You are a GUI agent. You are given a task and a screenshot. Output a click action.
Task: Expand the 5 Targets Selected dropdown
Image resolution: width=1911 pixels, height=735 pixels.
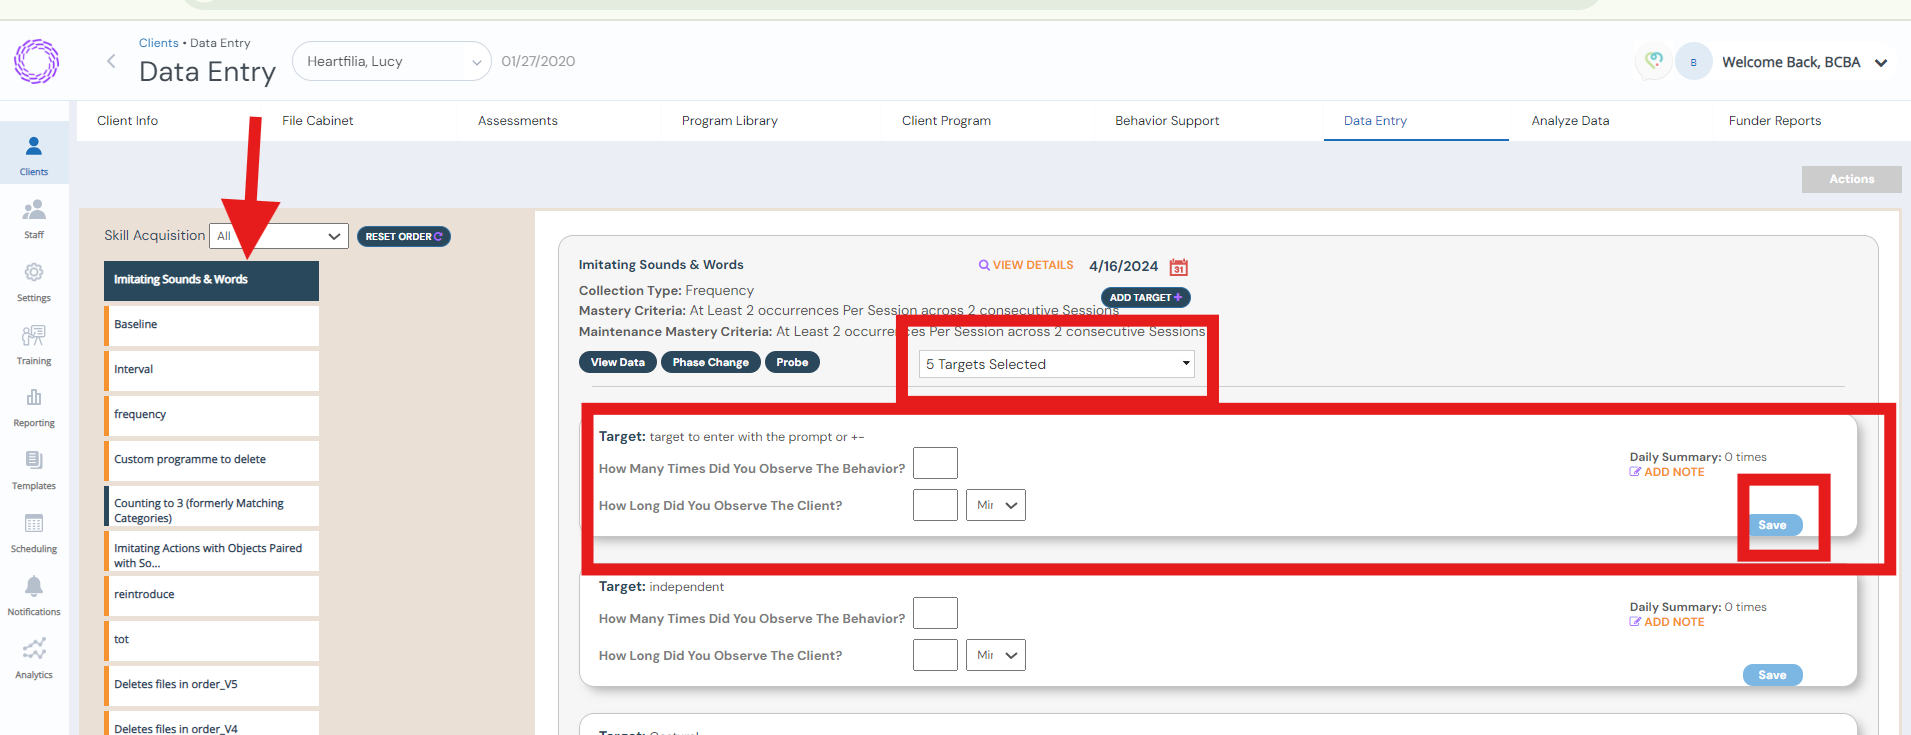point(1056,364)
